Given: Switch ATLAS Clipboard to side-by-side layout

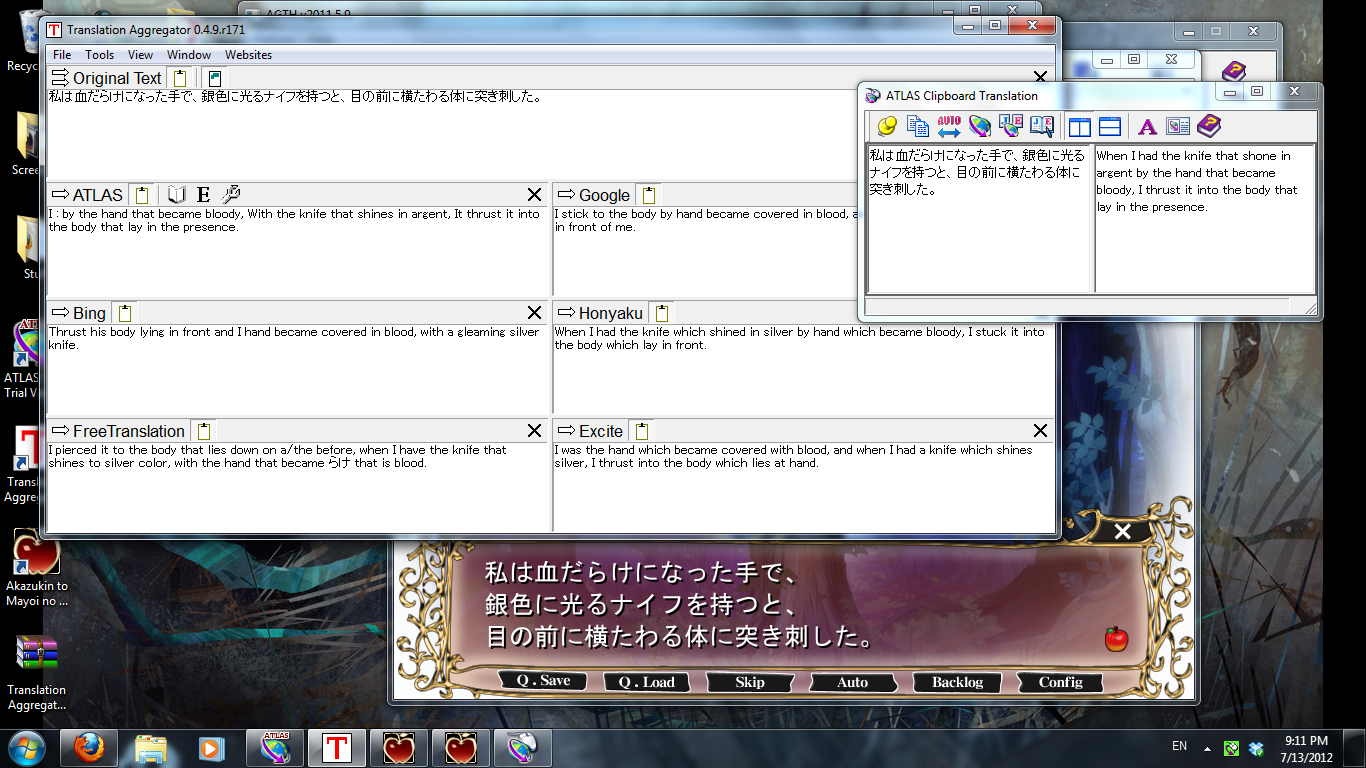Looking at the screenshot, I should [x=1079, y=126].
